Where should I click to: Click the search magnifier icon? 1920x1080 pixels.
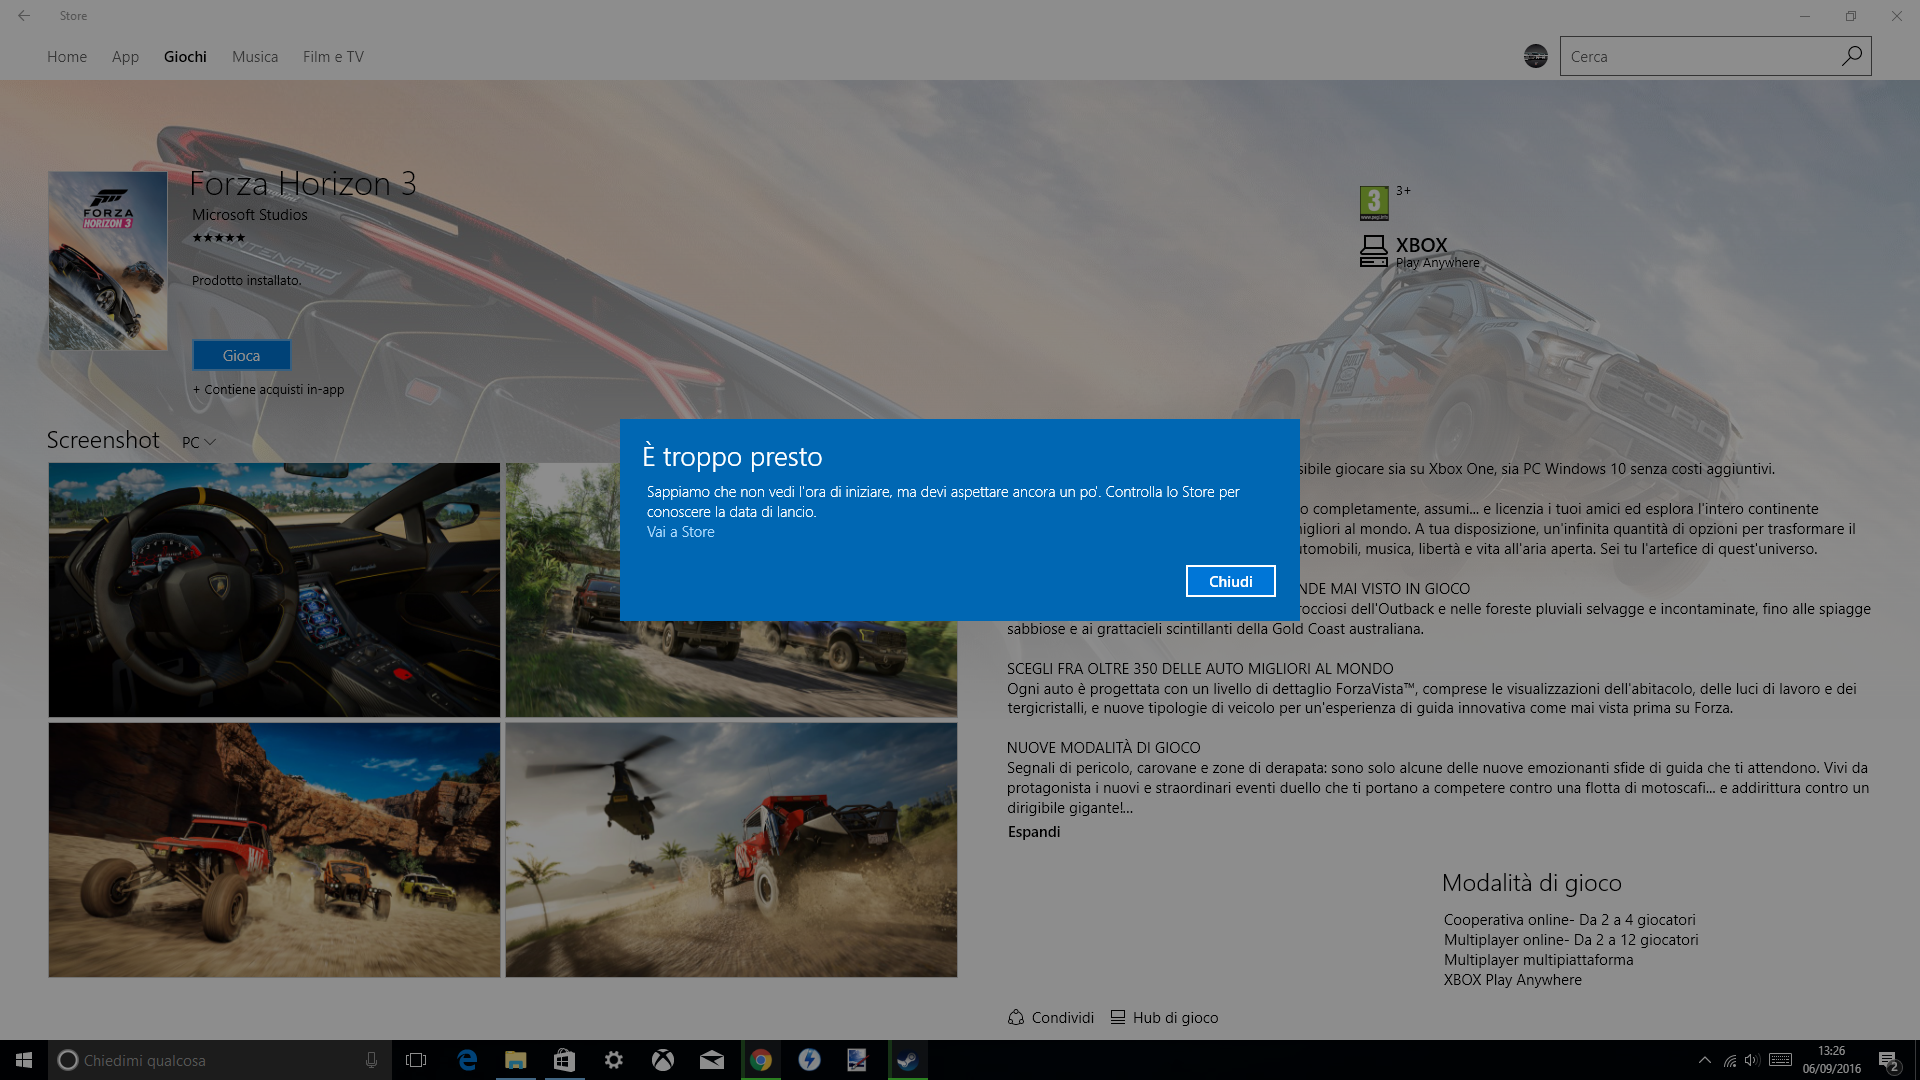point(1851,56)
